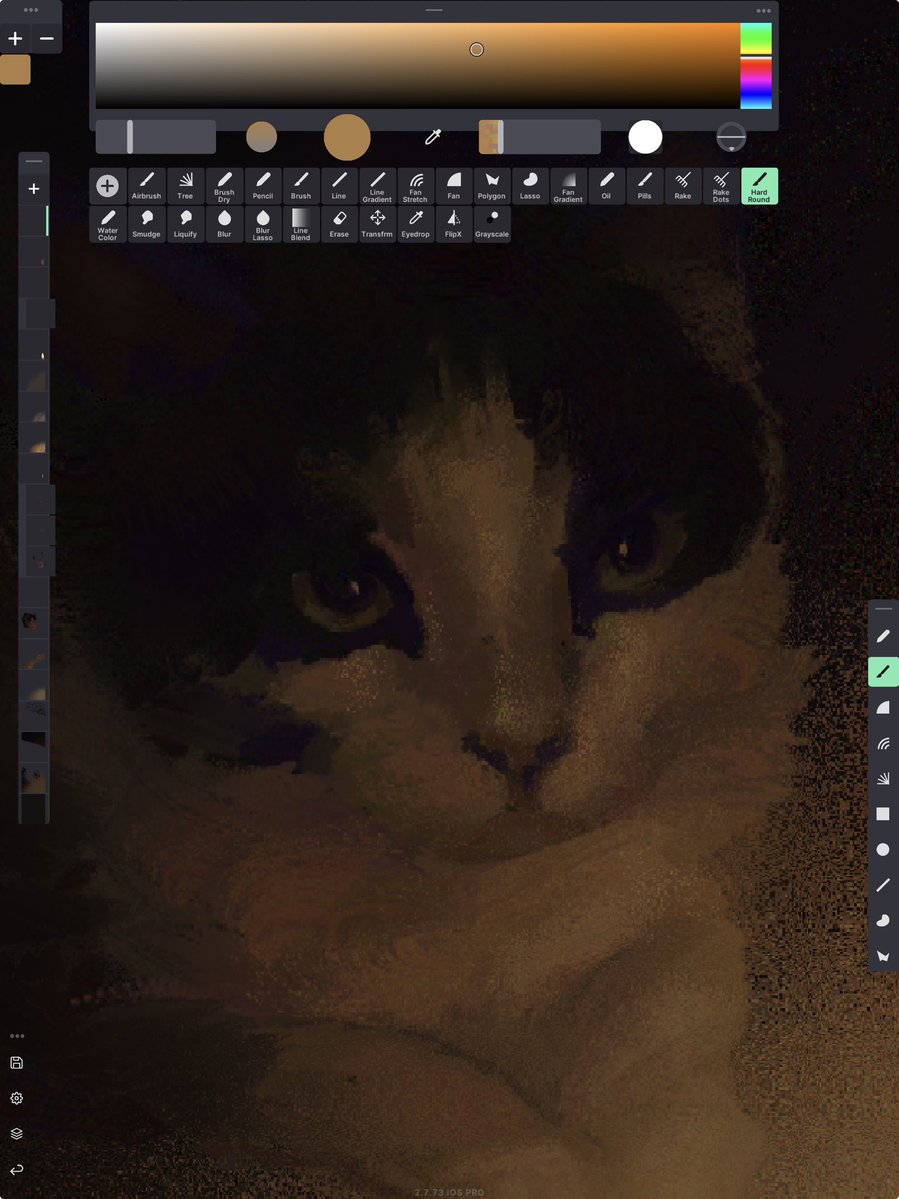Screen dimensions: 899x1199
Task: Select the active layer with the green marker
Action: click(34, 220)
